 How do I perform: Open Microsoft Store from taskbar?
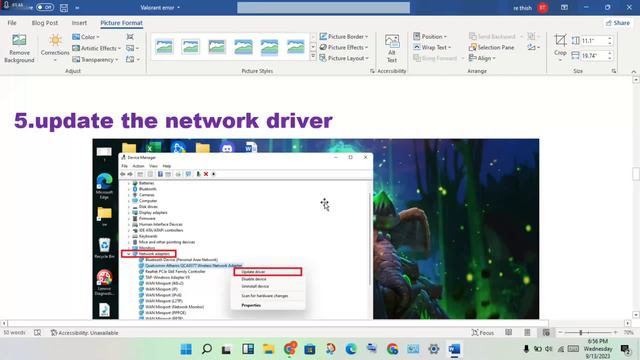pos(310,349)
